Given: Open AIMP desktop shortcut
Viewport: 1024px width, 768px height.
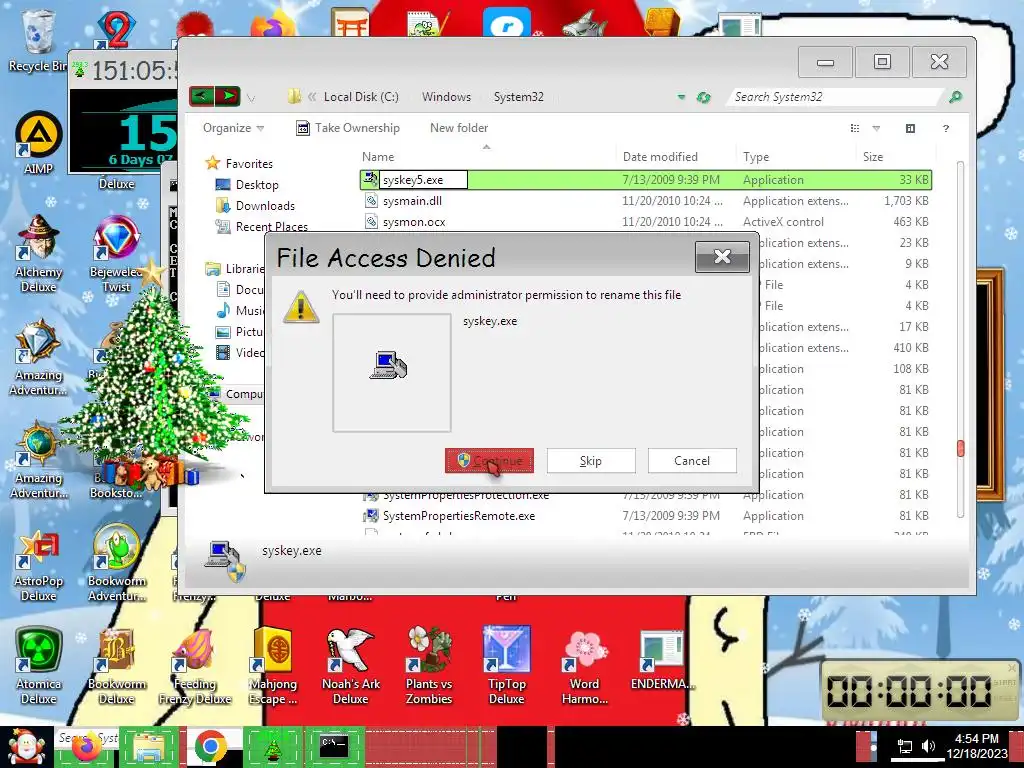Looking at the screenshot, I should [38, 144].
